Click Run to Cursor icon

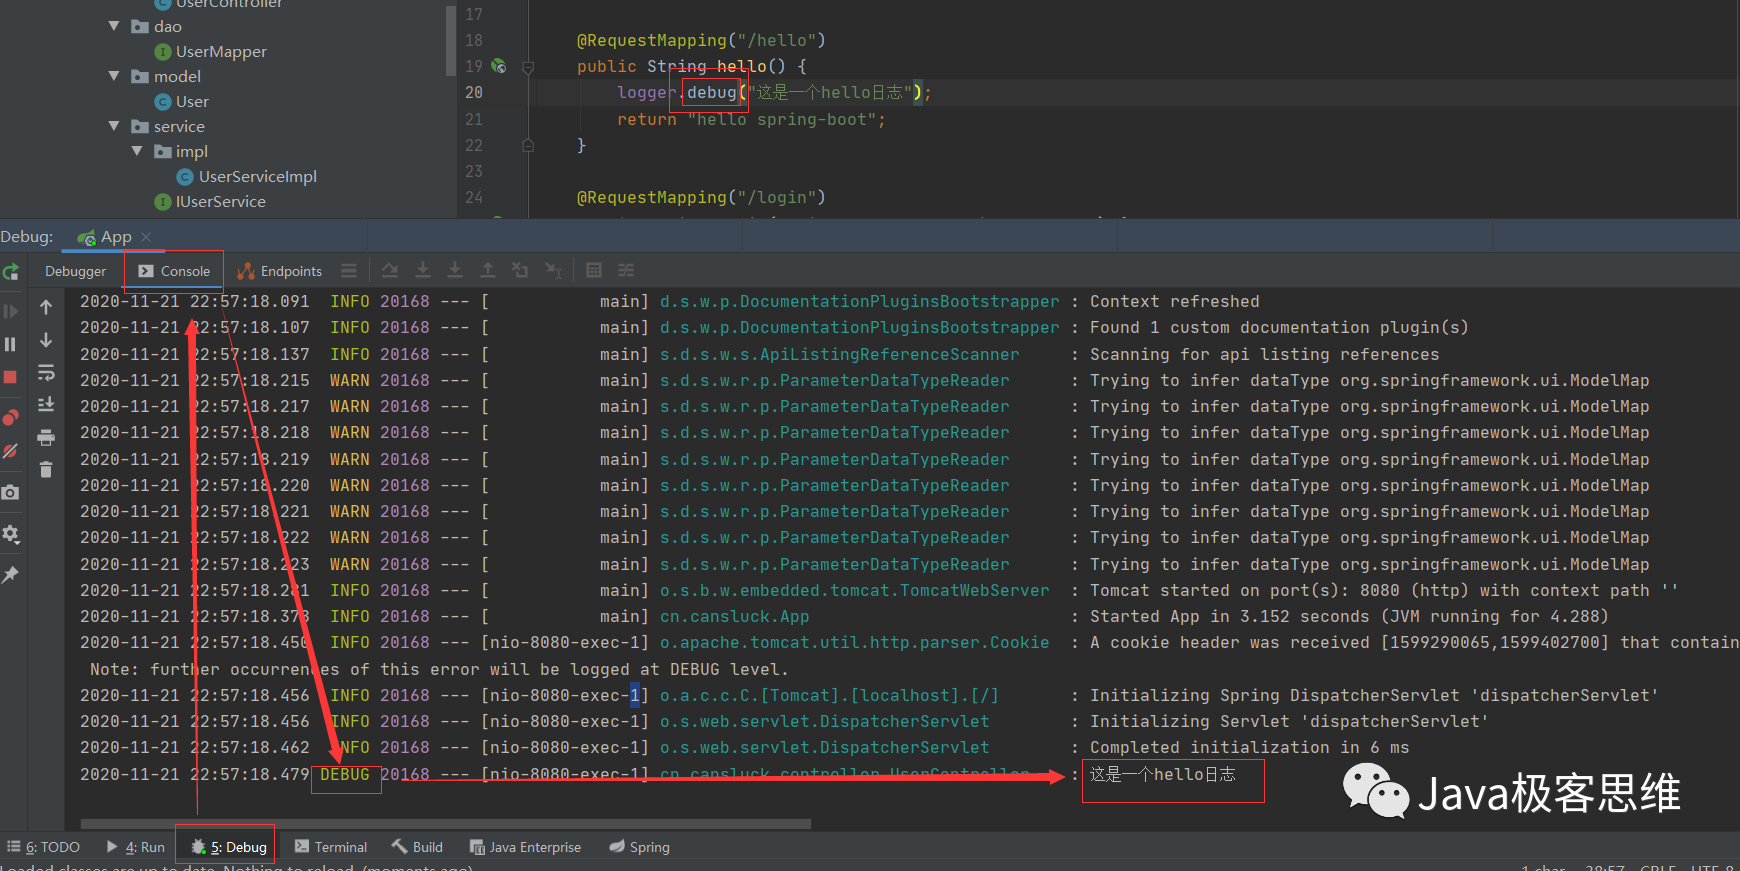pyautogui.click(x=553, y=270)
